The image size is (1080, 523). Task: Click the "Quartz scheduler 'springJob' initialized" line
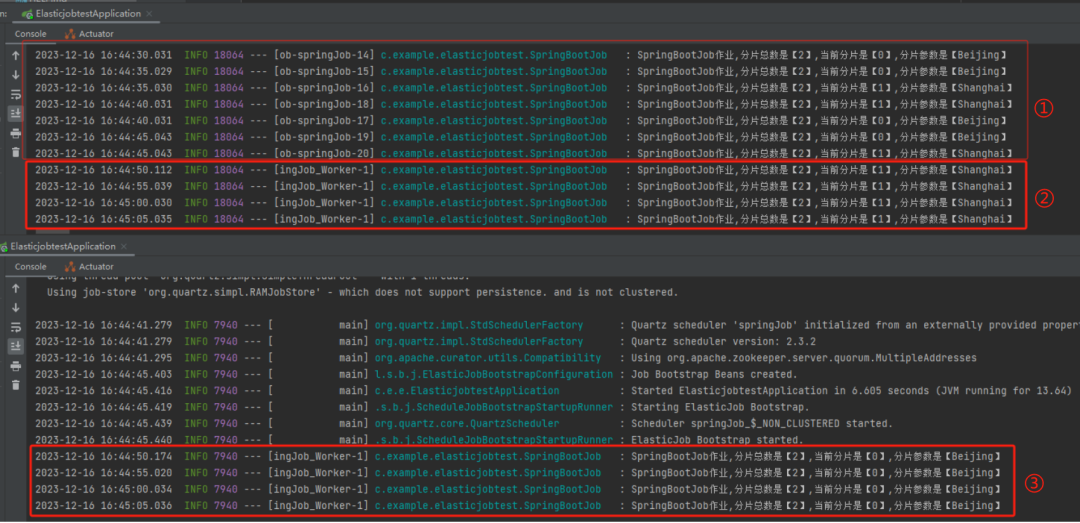click(557, 325)
